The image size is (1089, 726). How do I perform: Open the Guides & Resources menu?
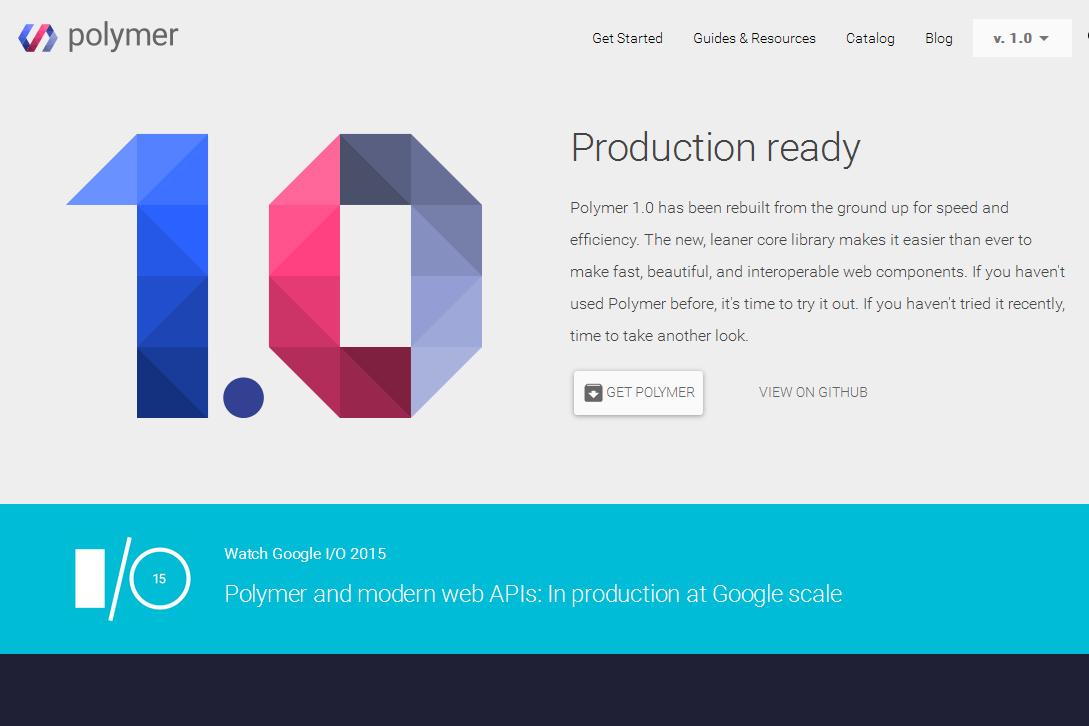(x=754, y=38)
